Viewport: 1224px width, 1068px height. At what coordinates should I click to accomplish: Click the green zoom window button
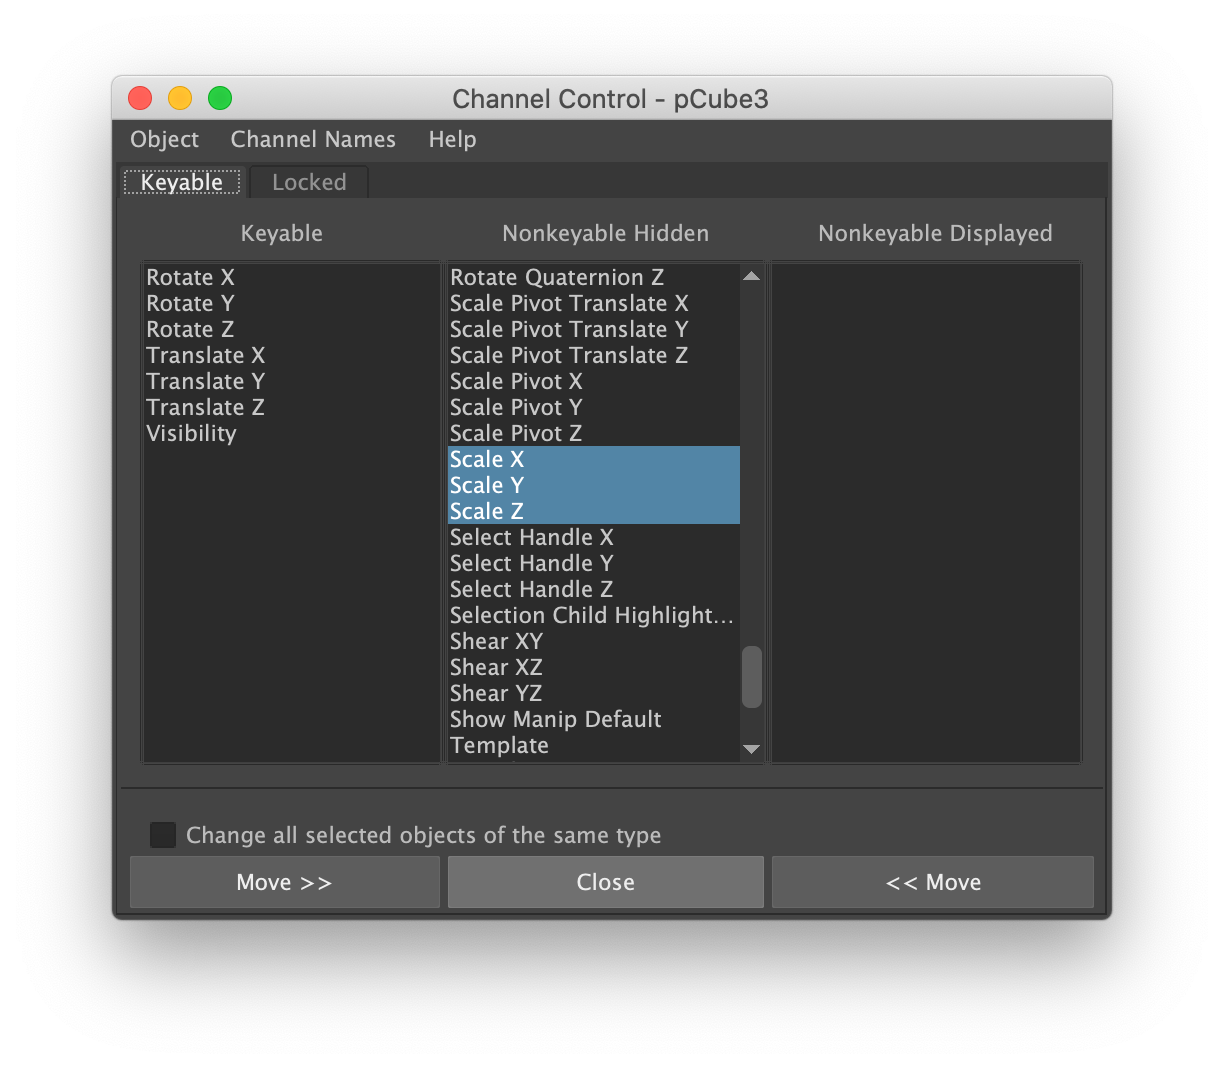pos(220,98)
